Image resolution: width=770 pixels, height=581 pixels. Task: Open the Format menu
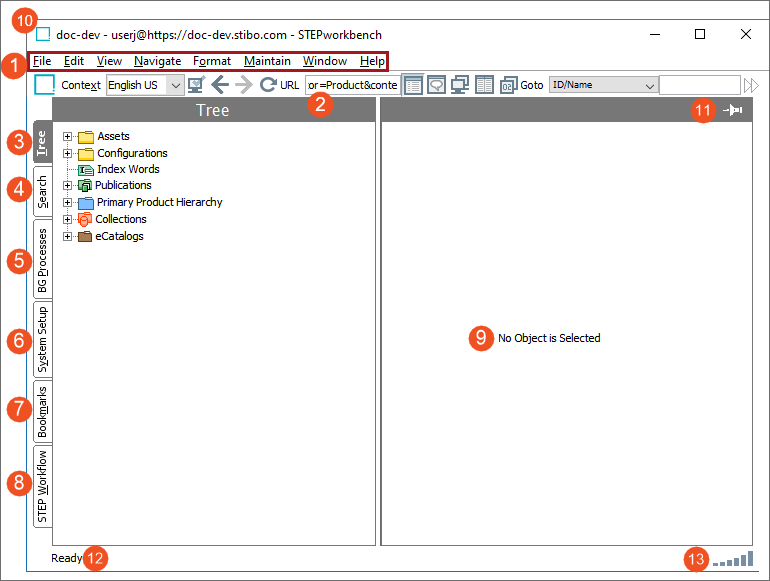pos(212,61)
